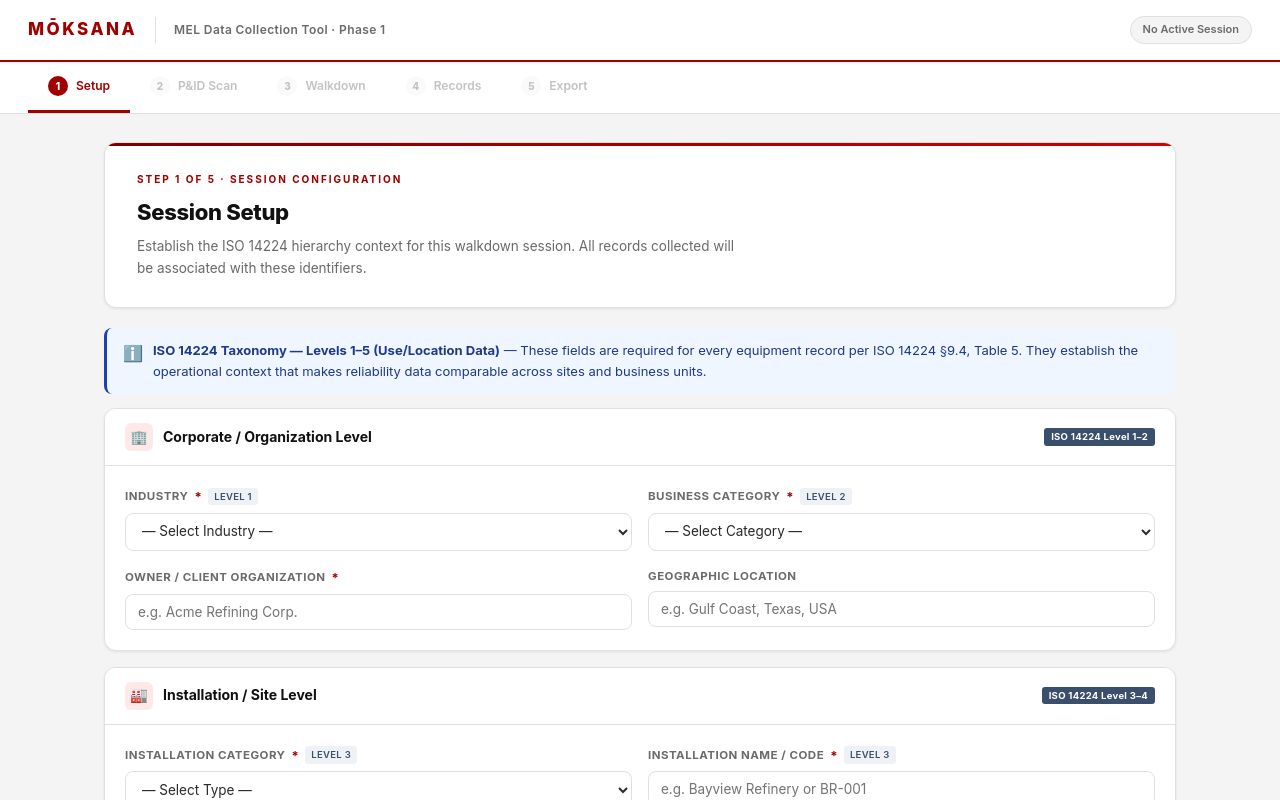The width and height of the screenshot is (1280, 800).
Task: Click the LEVEL 3 tag beside Installation Name
Action: tap(870, 755)
